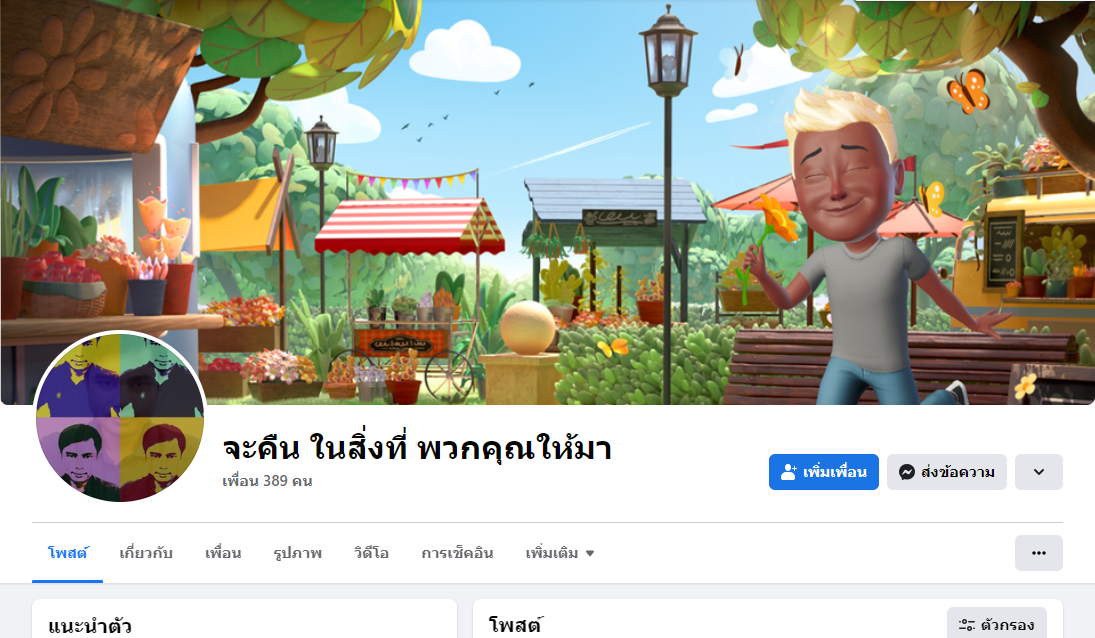The height and width of the screenshot is (638, 1095).
Task: Open the เพิ่มเติม dropdown tab
Action: click(559, 553)
